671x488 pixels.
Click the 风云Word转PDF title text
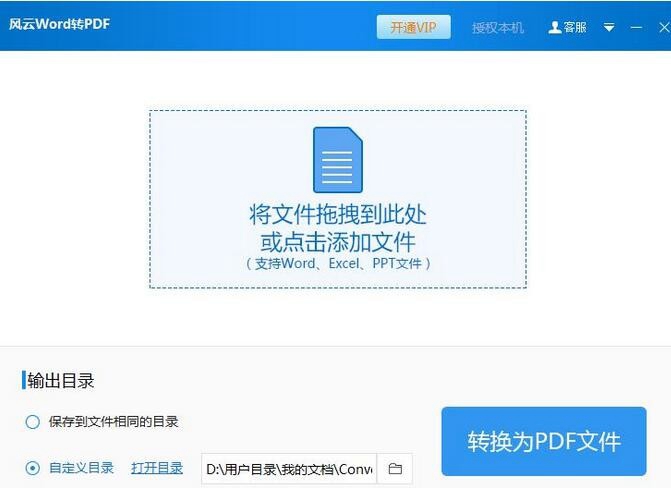(59, 24)
